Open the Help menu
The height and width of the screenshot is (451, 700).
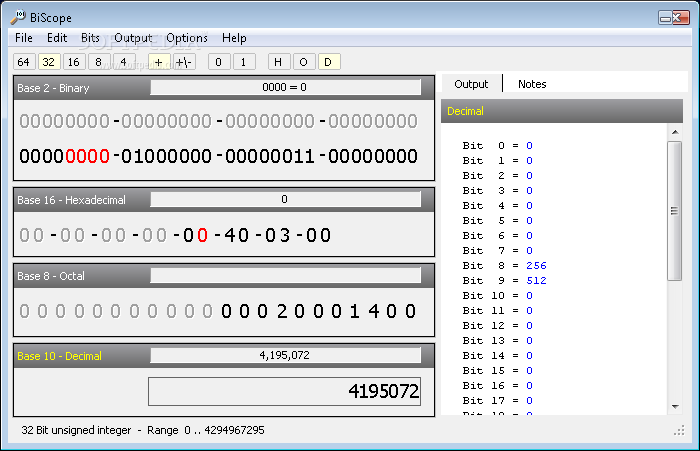pyautogui.click(x=234, y=38)
